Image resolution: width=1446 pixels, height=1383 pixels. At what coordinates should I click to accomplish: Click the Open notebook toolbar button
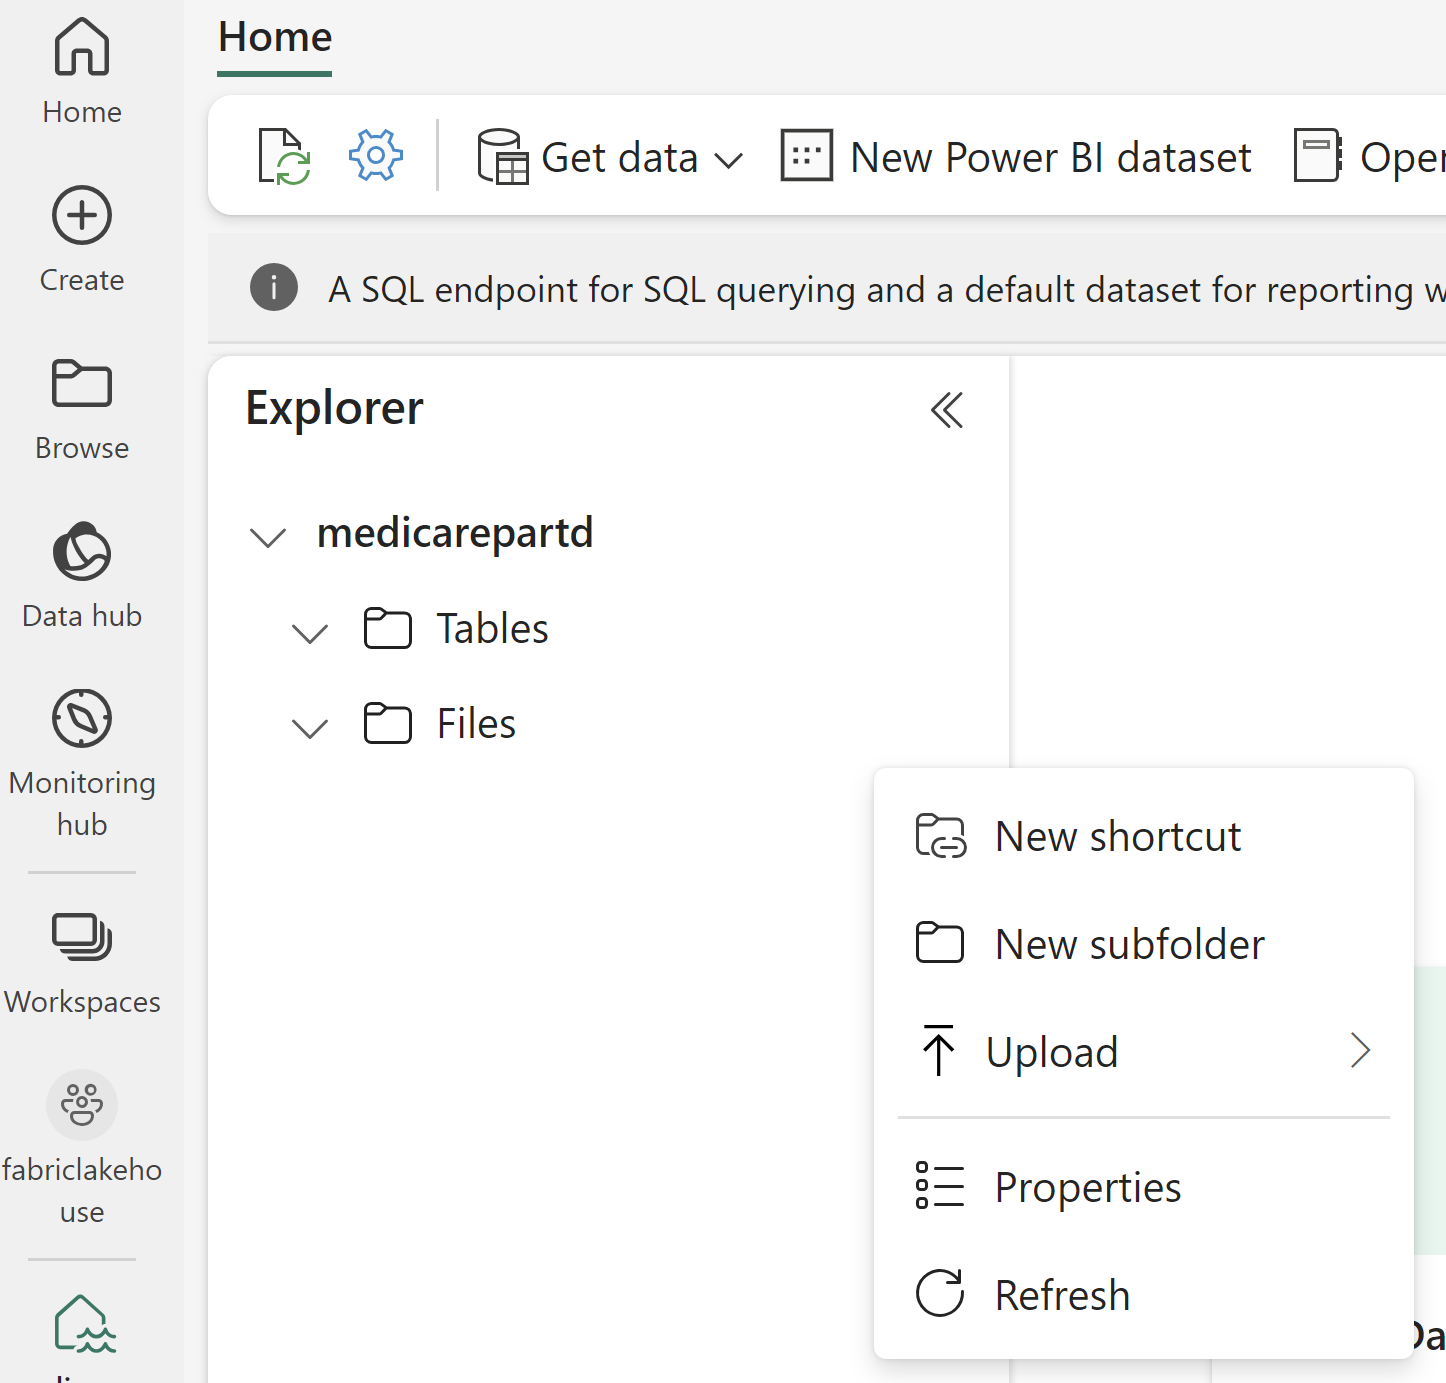pyautogui.click(x=1370, y=157)
